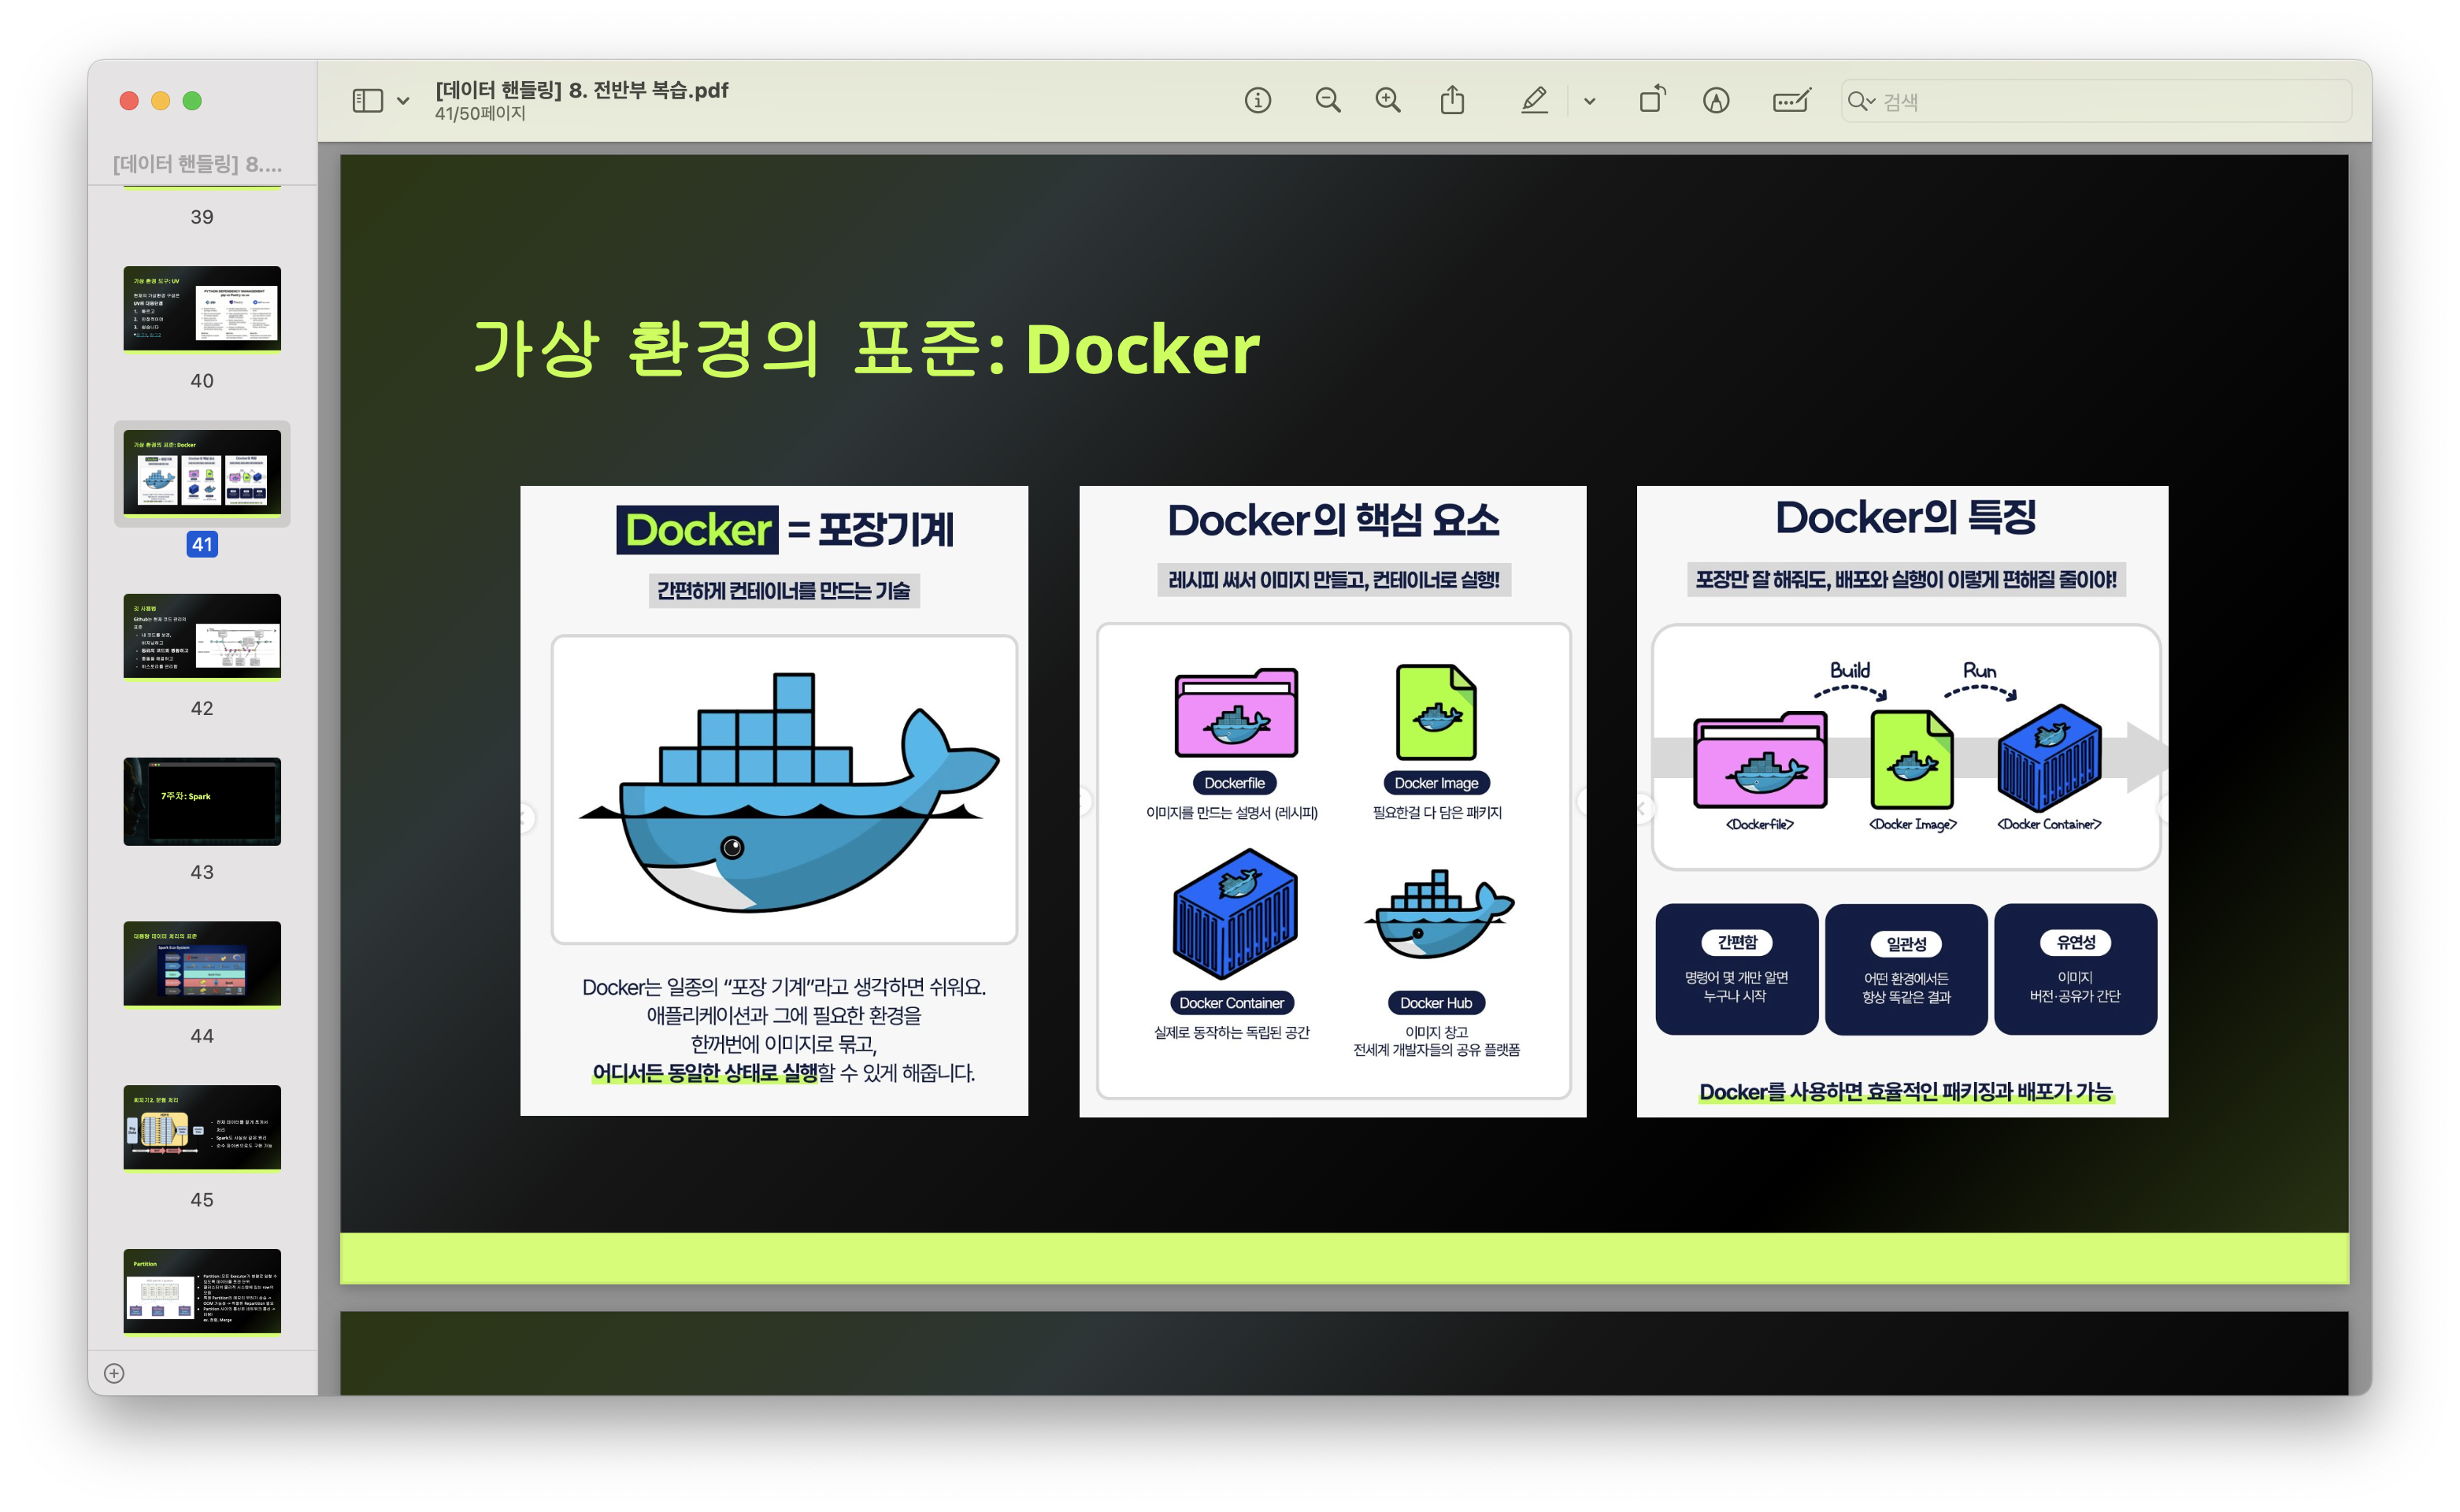Rotate the page with rotate icon
This screenshot has width=2460, height=1512.
[x=1651, y=100]
